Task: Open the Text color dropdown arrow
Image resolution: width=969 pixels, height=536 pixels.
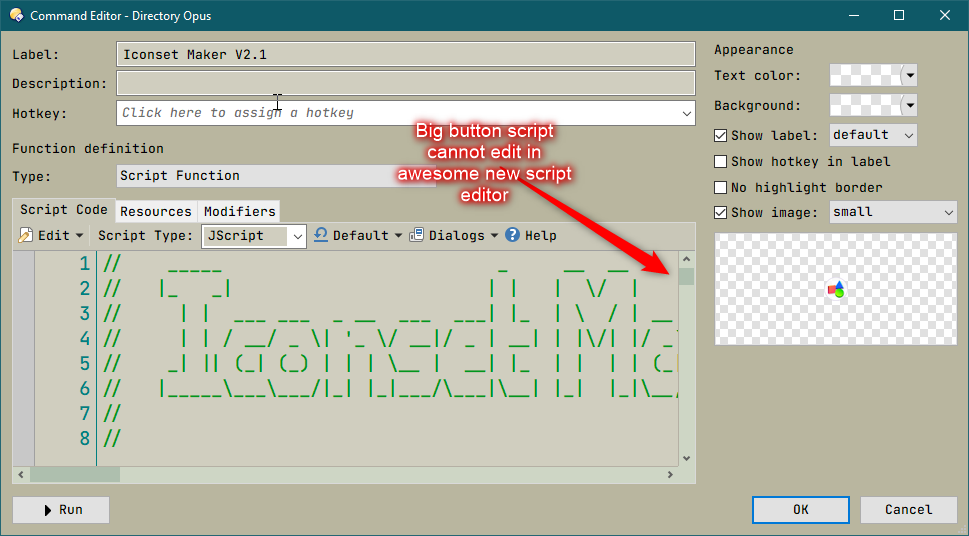Action: (909, 76)
